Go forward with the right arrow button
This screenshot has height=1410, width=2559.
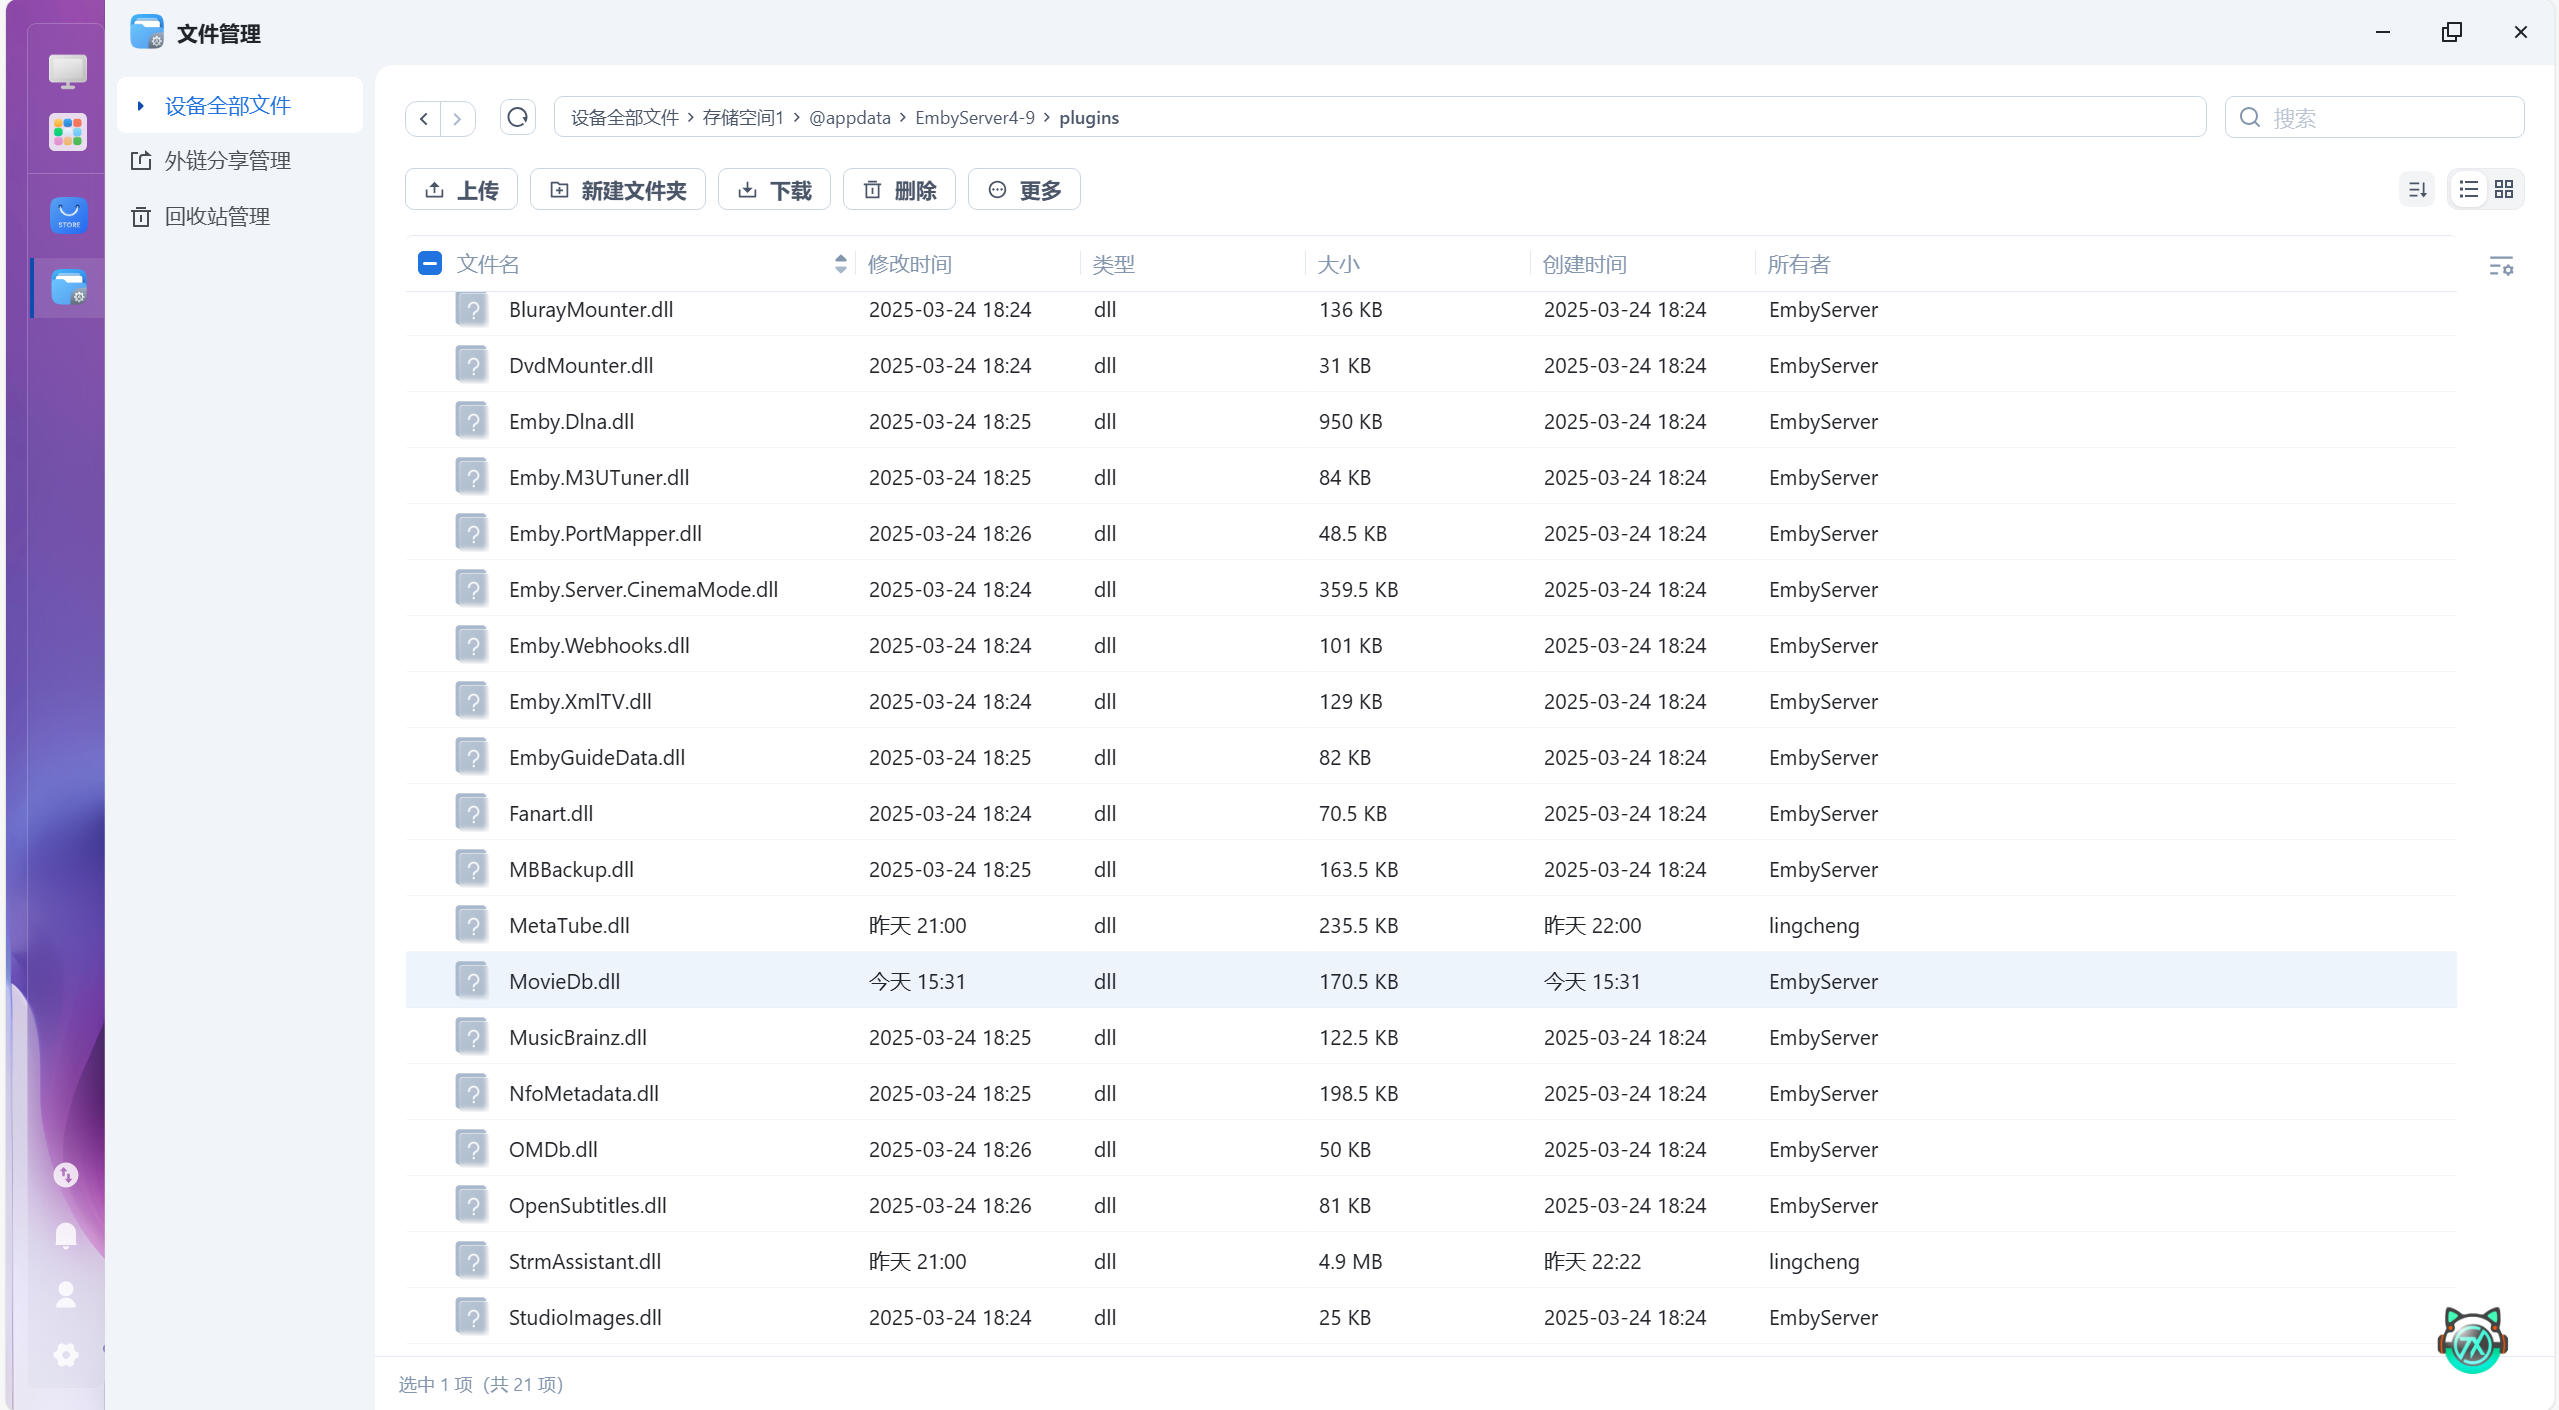pos(457,118)
